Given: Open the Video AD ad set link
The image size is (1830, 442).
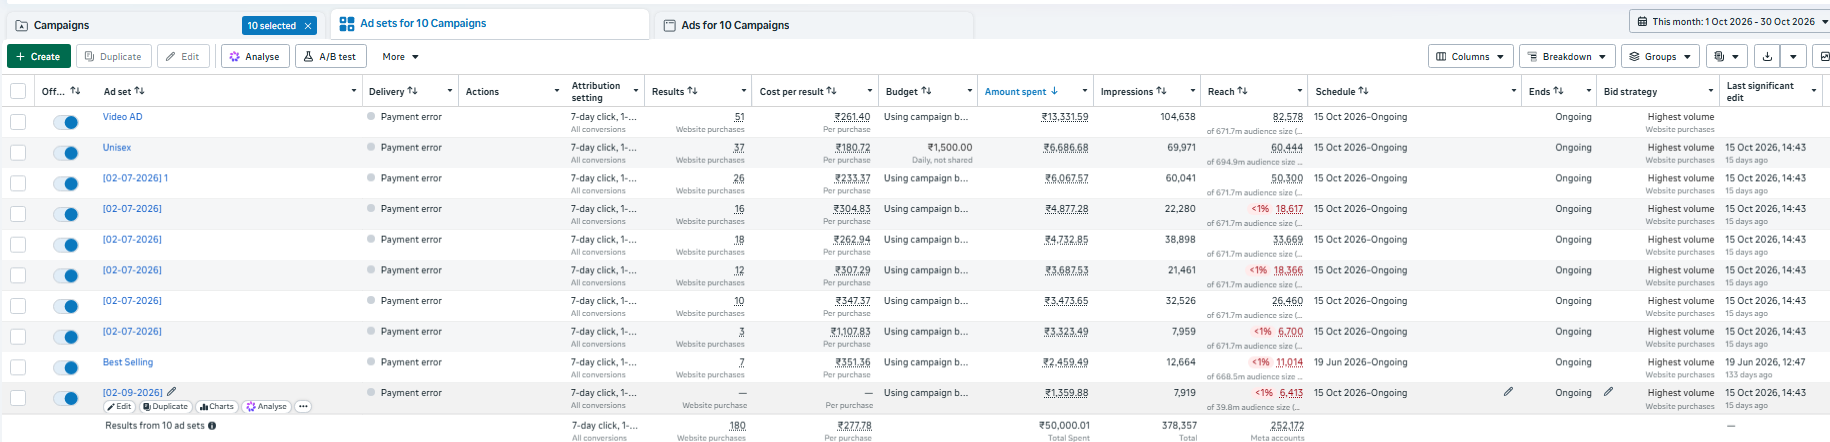Looking at the screenshot, I should (122, 117).
